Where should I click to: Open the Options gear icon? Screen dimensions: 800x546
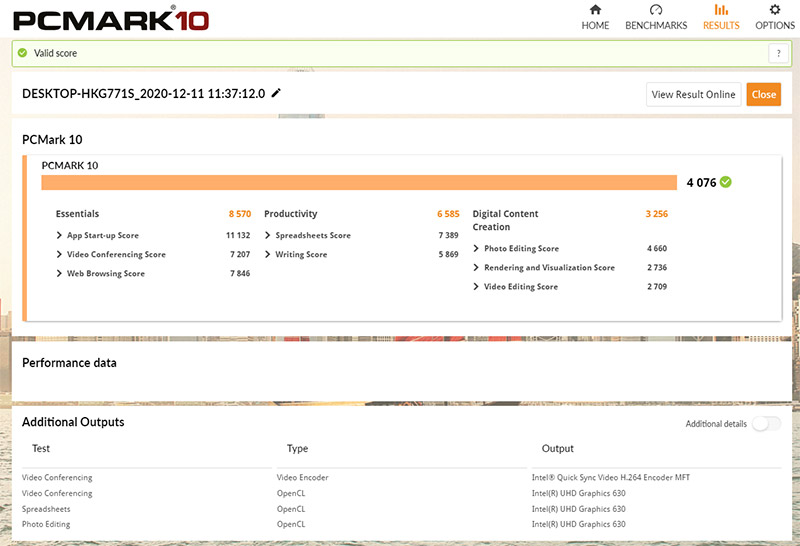click(x=774, y=10)
